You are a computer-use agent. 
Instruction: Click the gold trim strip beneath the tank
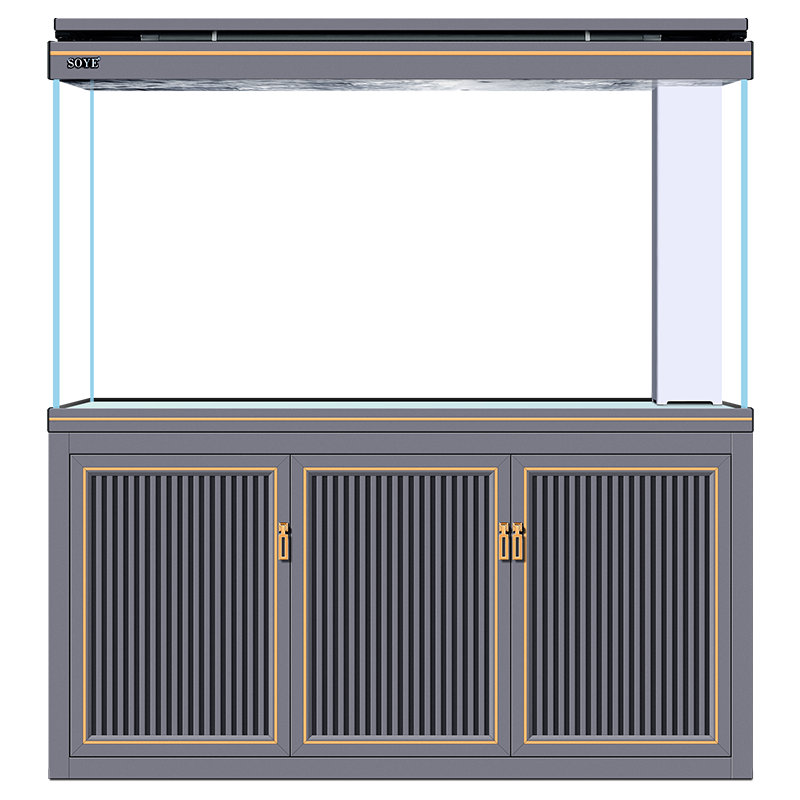click(x=400, y=419)
